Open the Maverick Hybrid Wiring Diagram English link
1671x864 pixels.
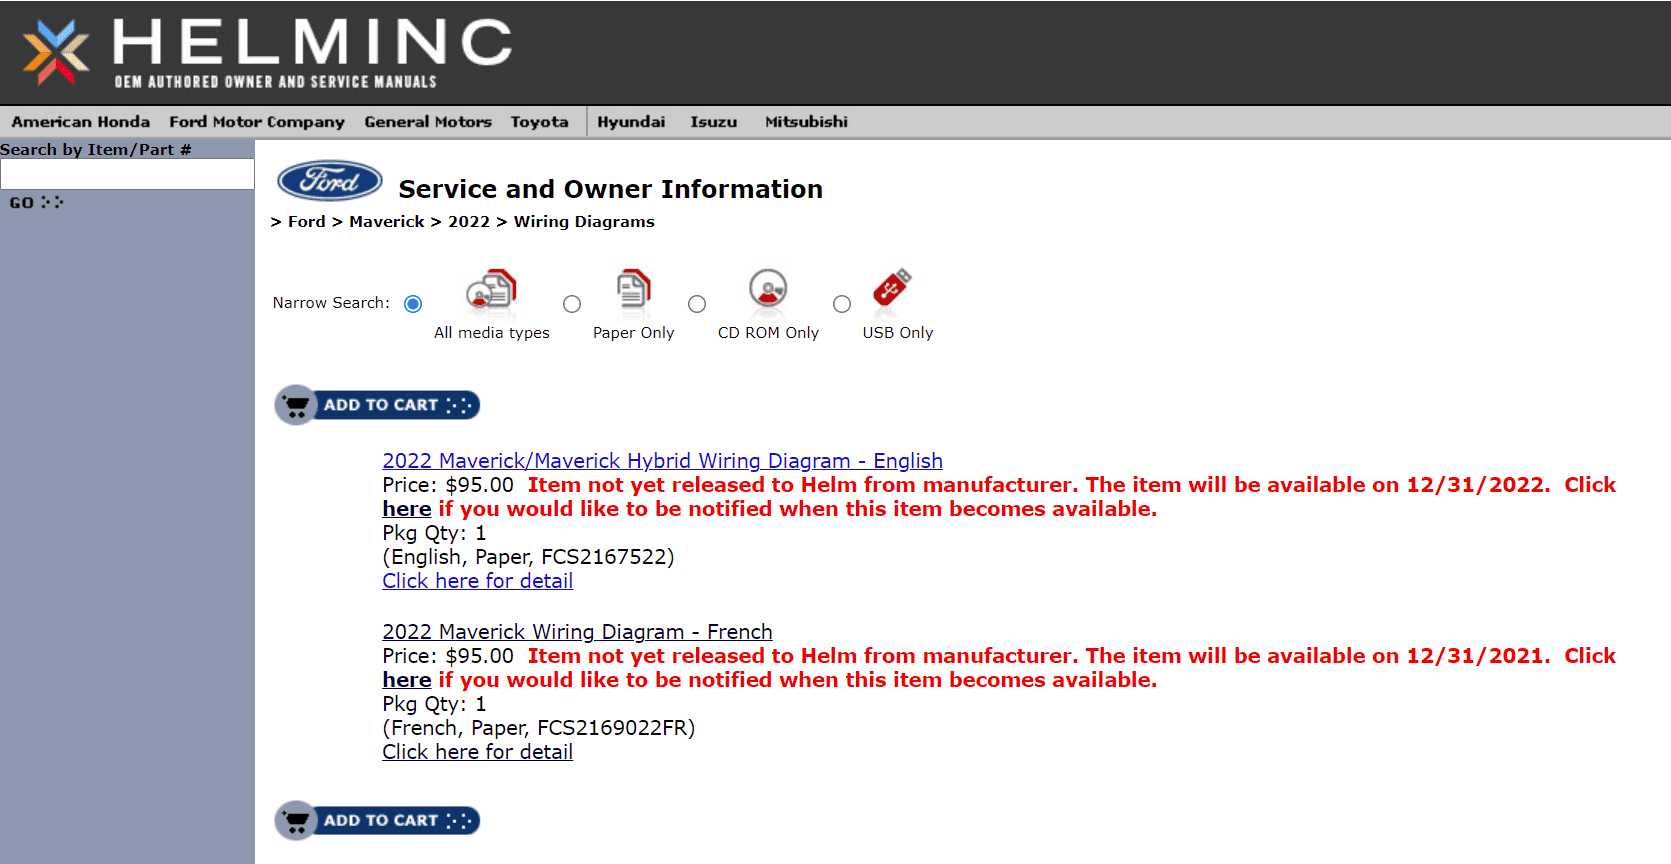click(662, 461)
